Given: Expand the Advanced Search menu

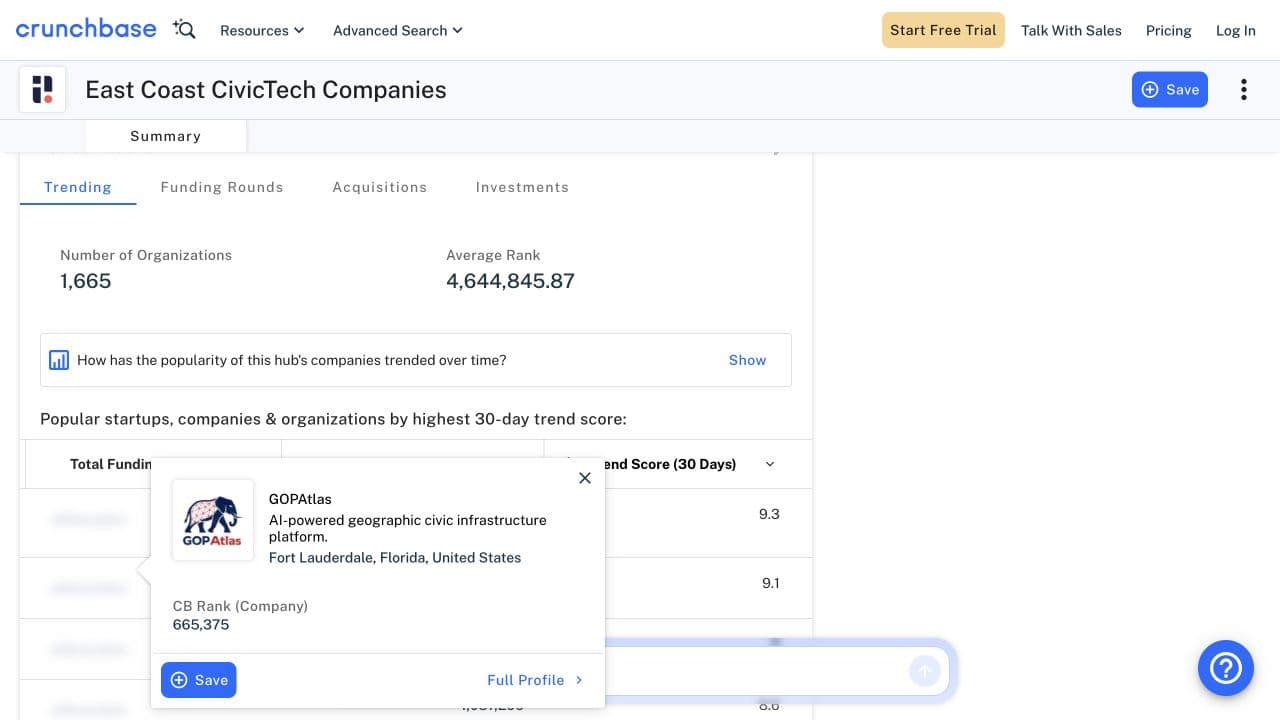Looking at the screenshot, I should tap(398, 31).
